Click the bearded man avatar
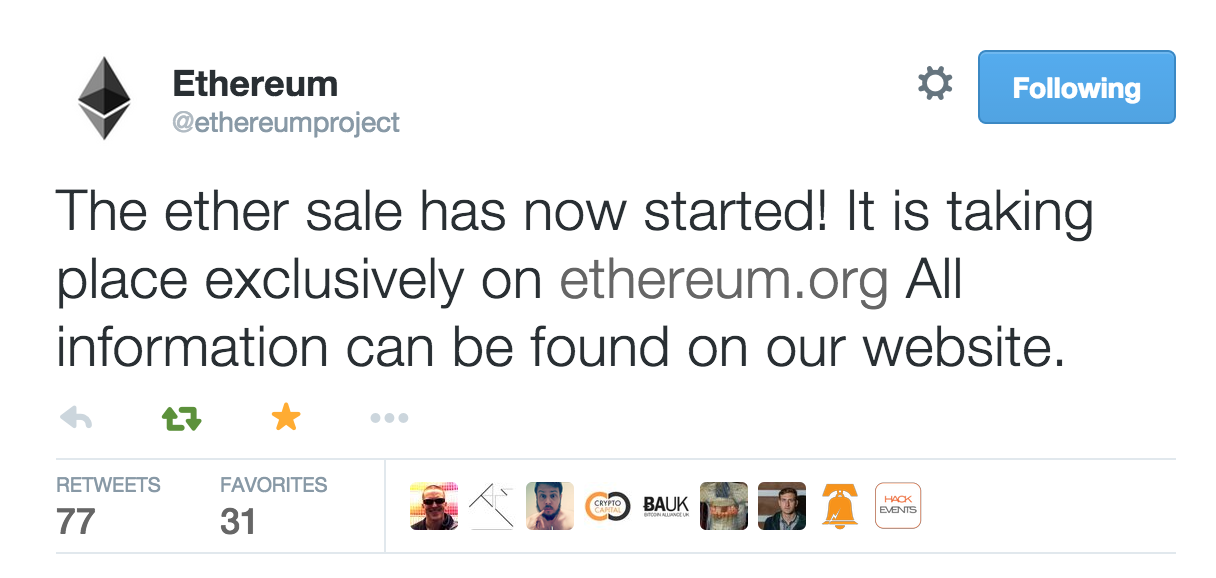Screen dimensions: 1216x578 coord(550,506)
